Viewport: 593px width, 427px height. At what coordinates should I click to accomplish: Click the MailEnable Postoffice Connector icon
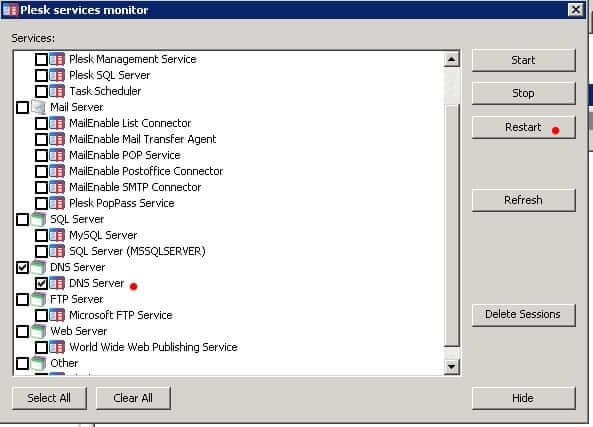tap(57, 171)
